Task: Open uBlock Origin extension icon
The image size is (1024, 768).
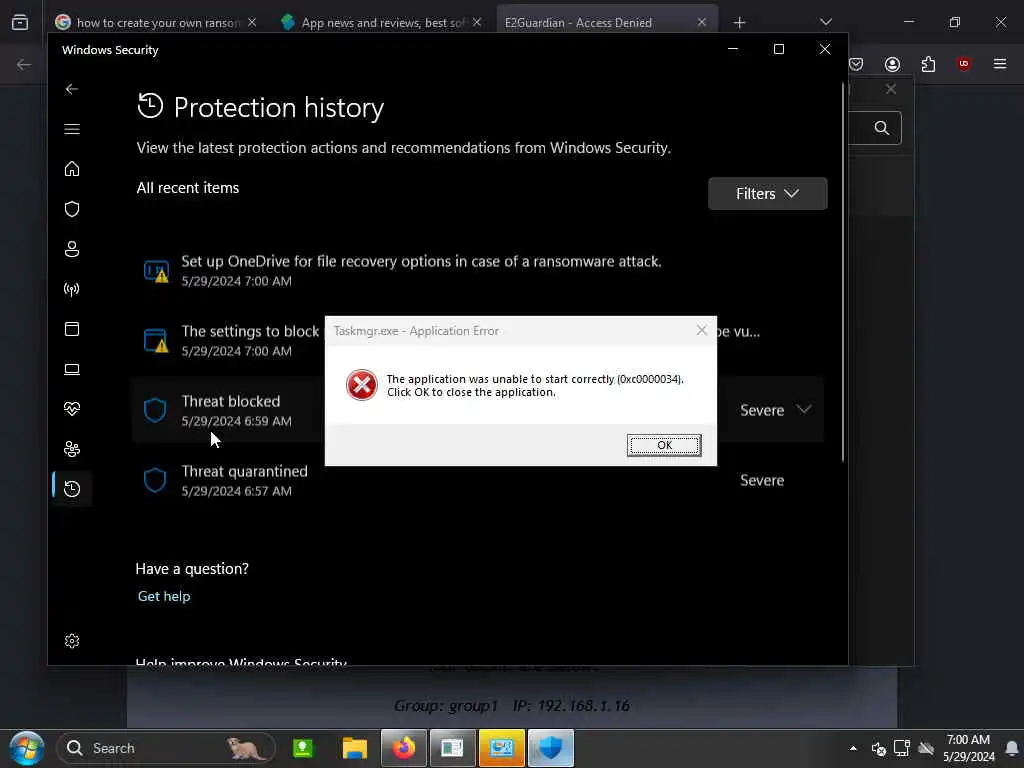Action: (x=964, y=63)
